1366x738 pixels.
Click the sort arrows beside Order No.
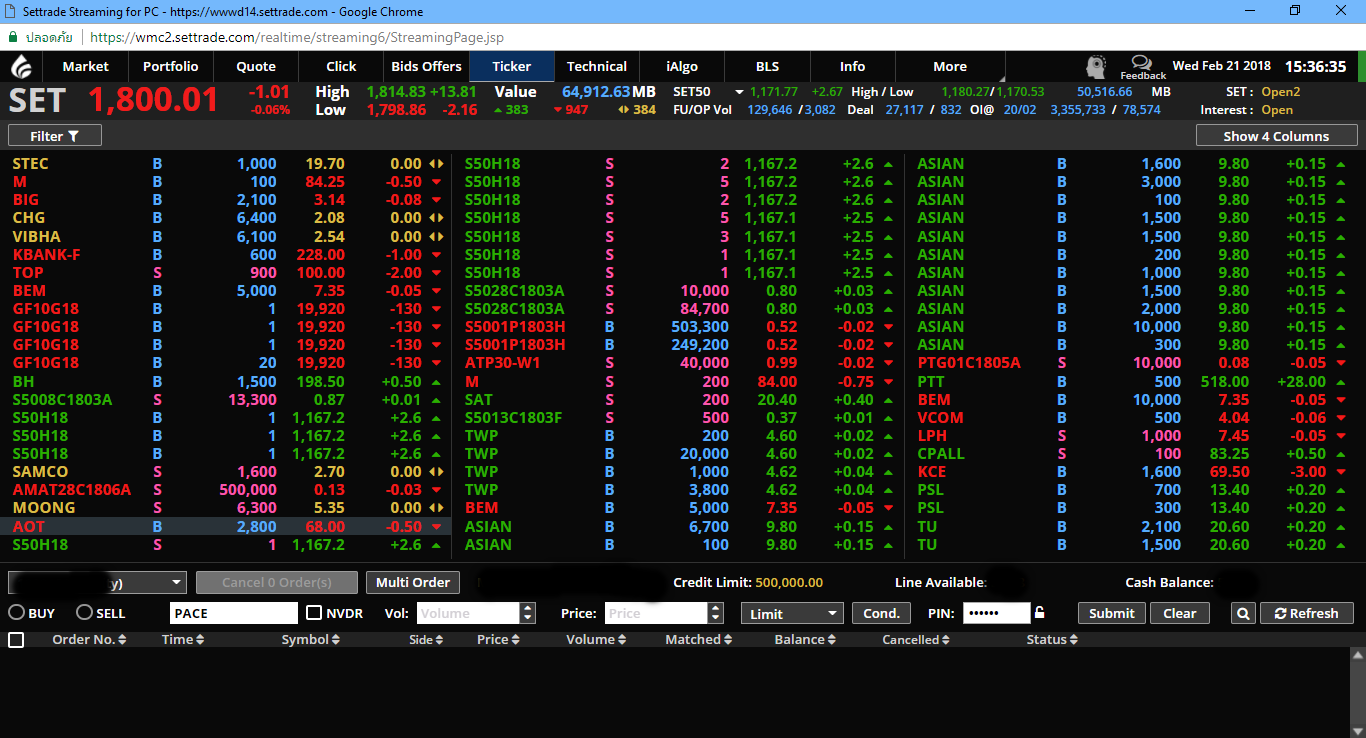[122, 640]
